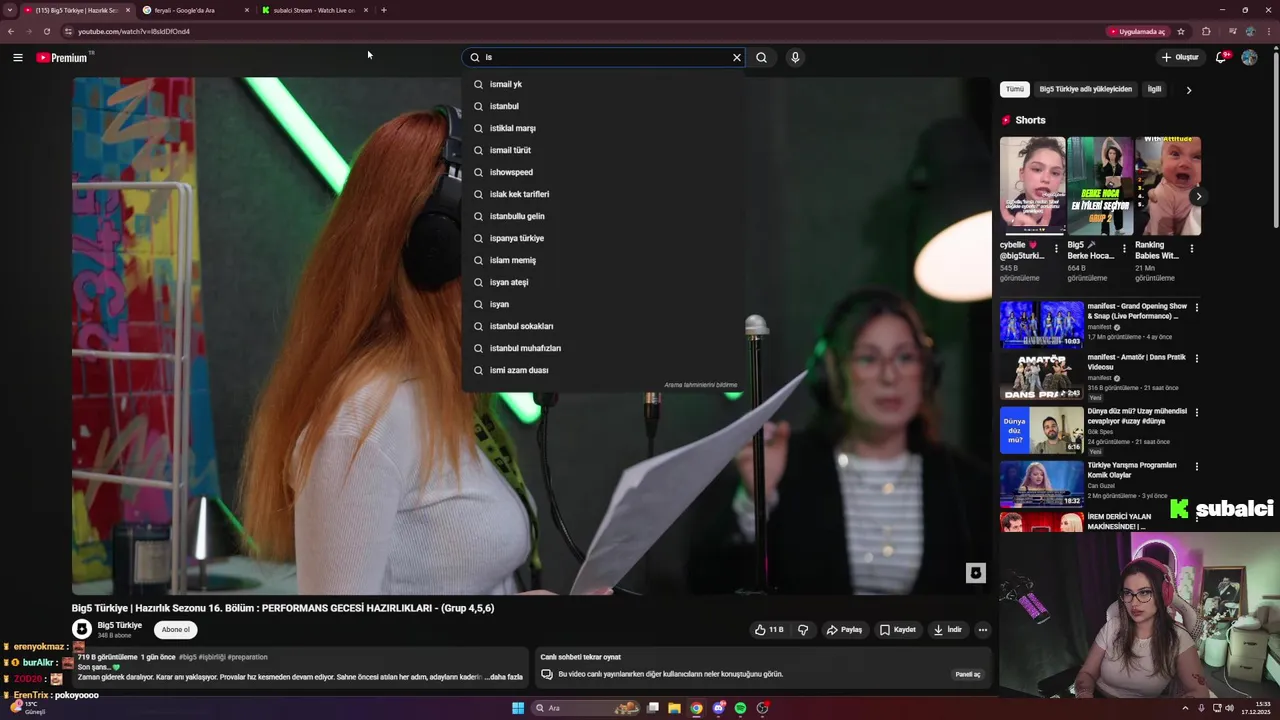Open options for manifest Grand Opening Show

(1196, 307)
